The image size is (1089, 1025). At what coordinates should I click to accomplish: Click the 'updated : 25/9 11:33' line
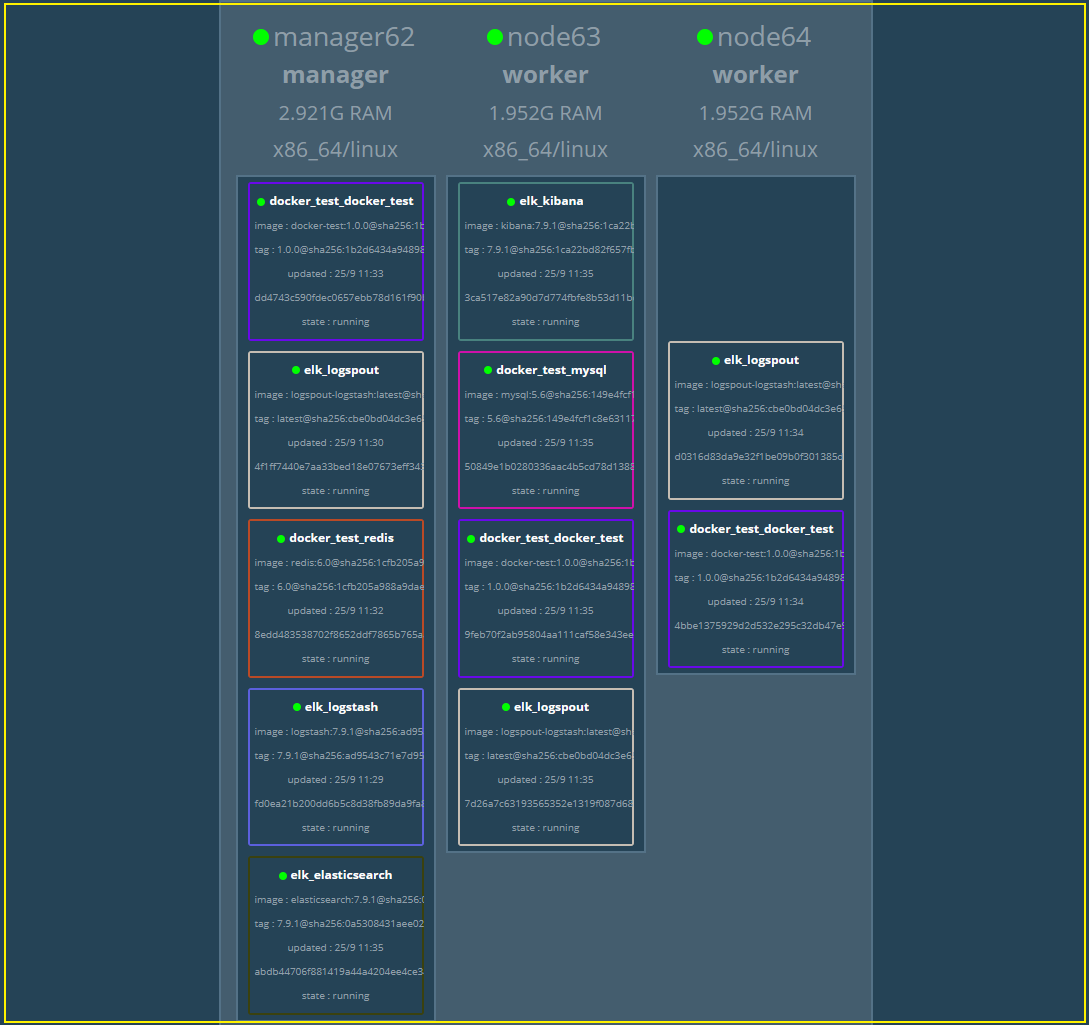(x=335, y=274)
